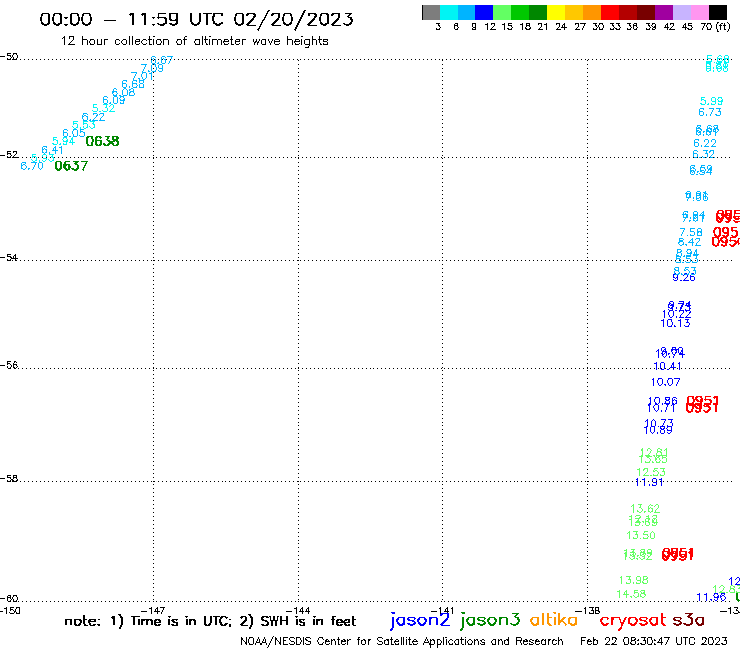Click the 6.05 wave height reading
740x650 pixels.
tap(74, 133)
